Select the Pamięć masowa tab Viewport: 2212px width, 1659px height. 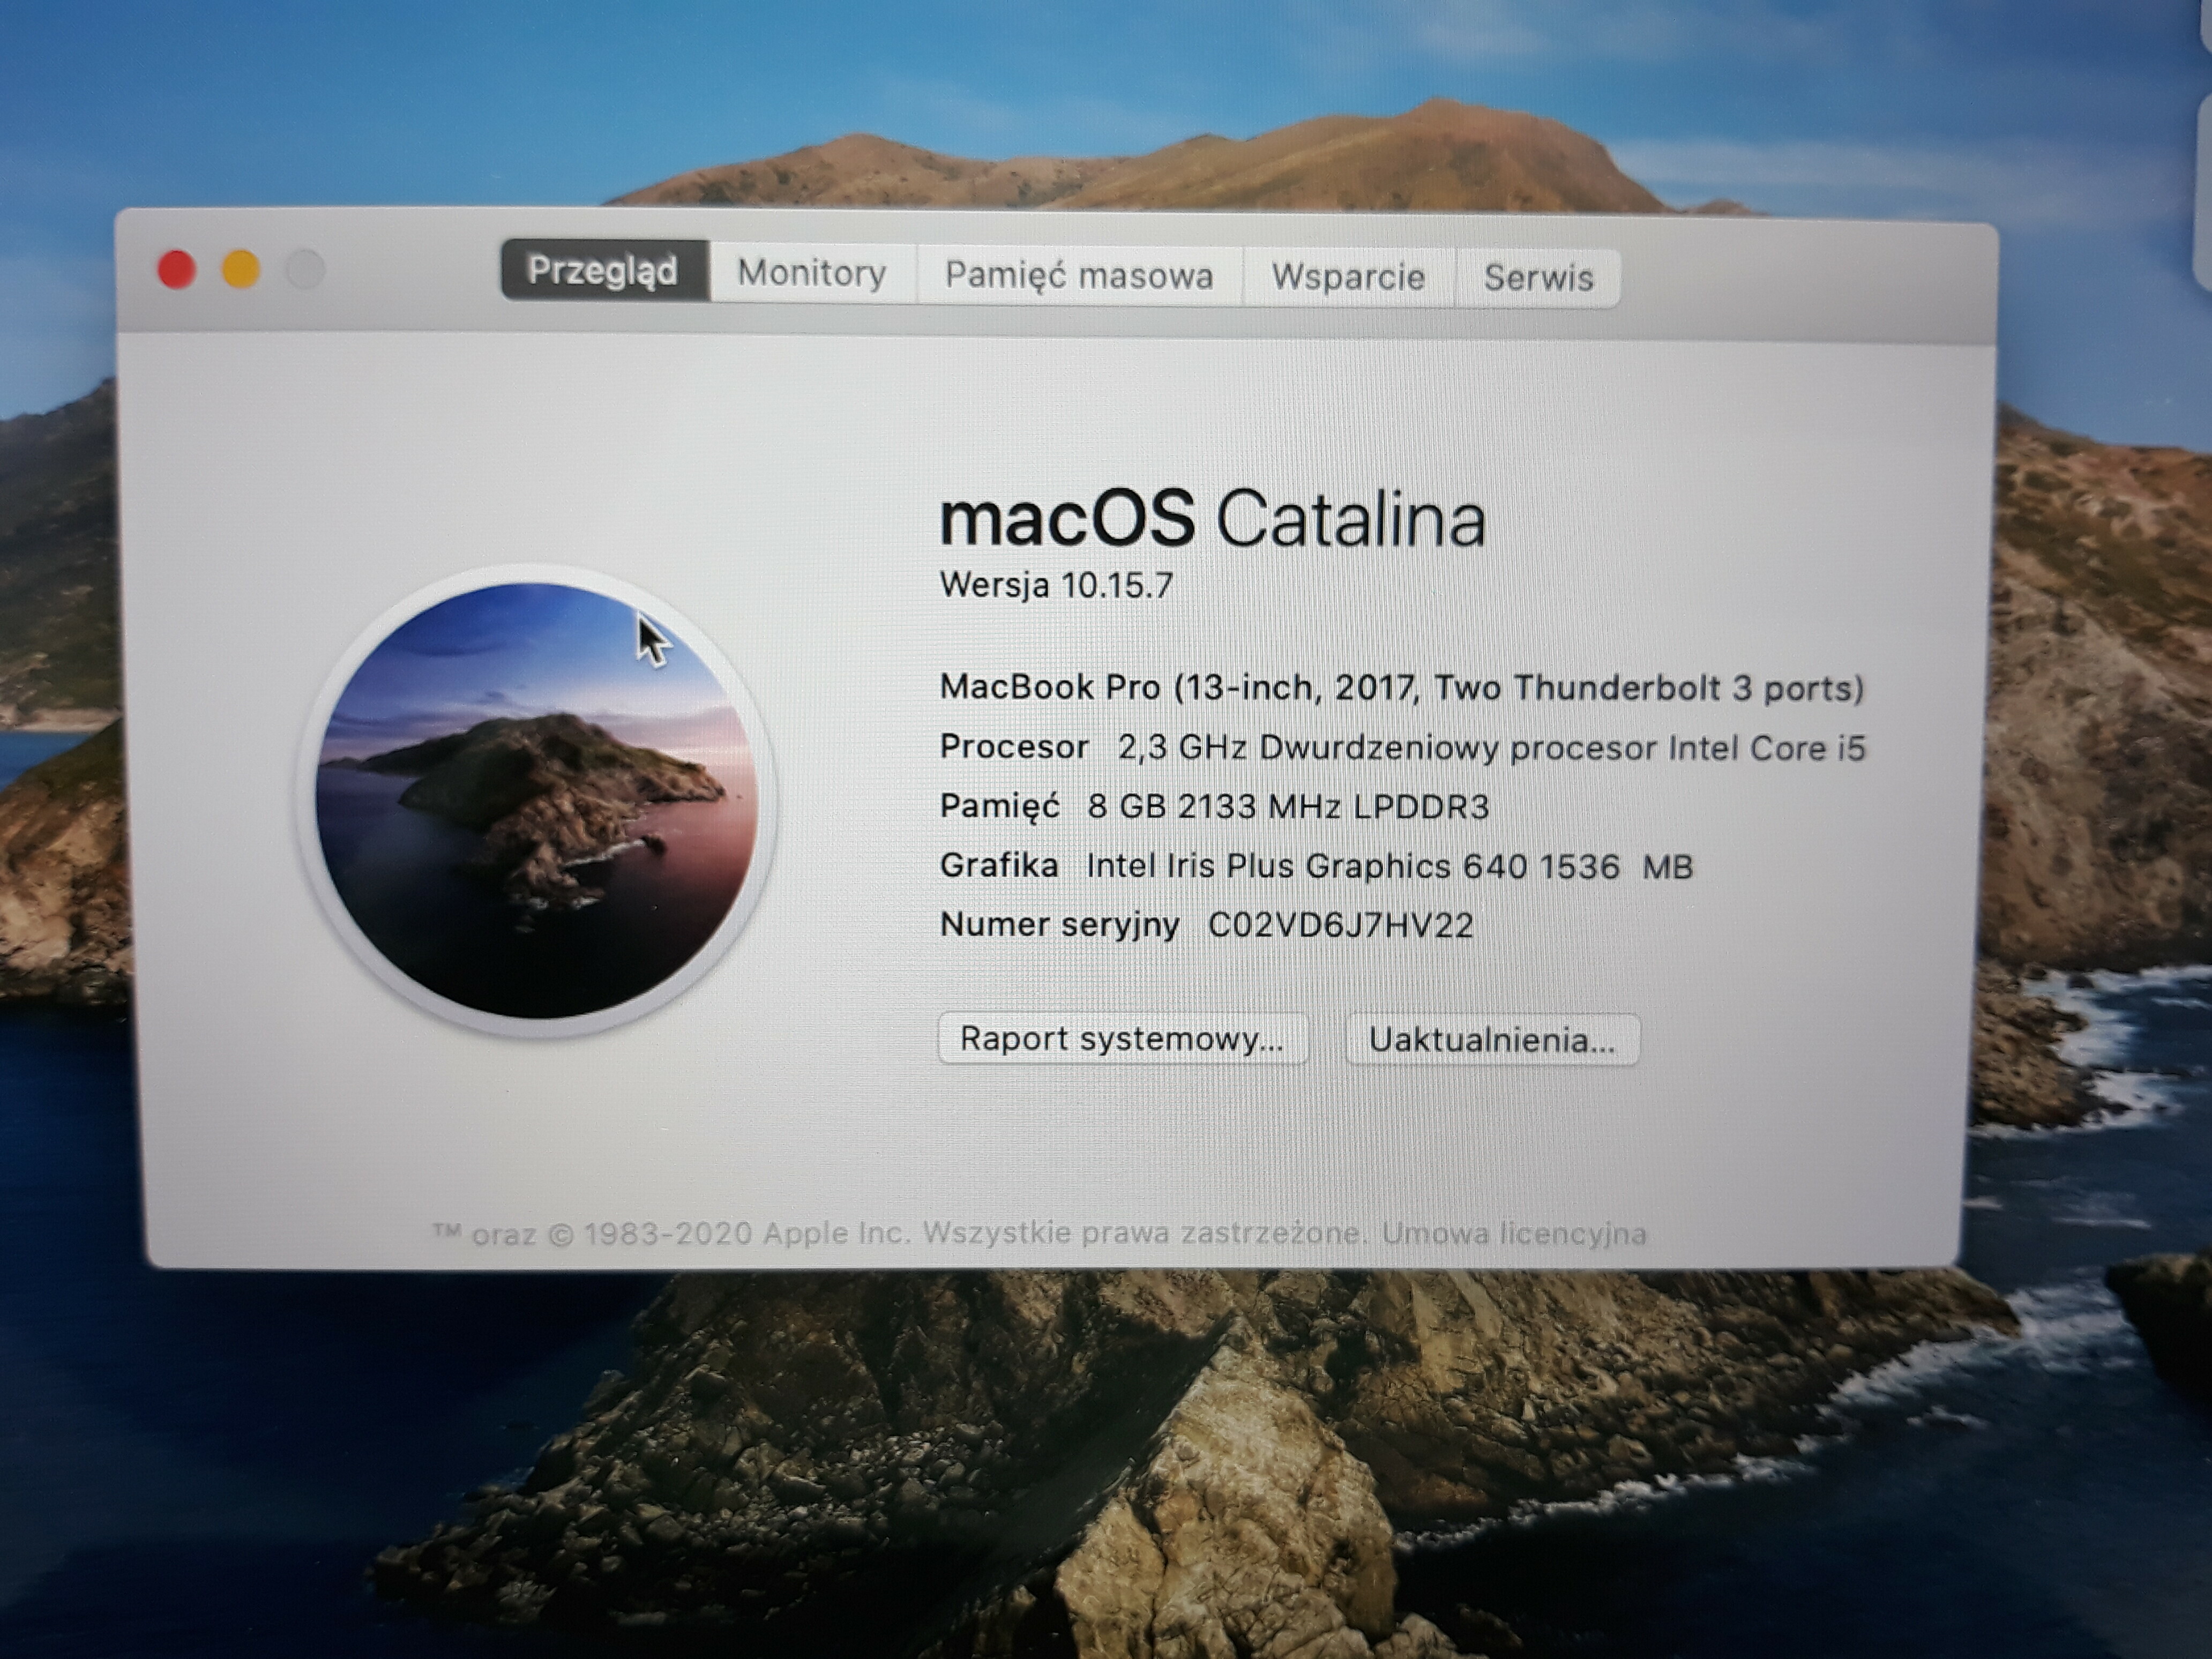point(1079,275)
